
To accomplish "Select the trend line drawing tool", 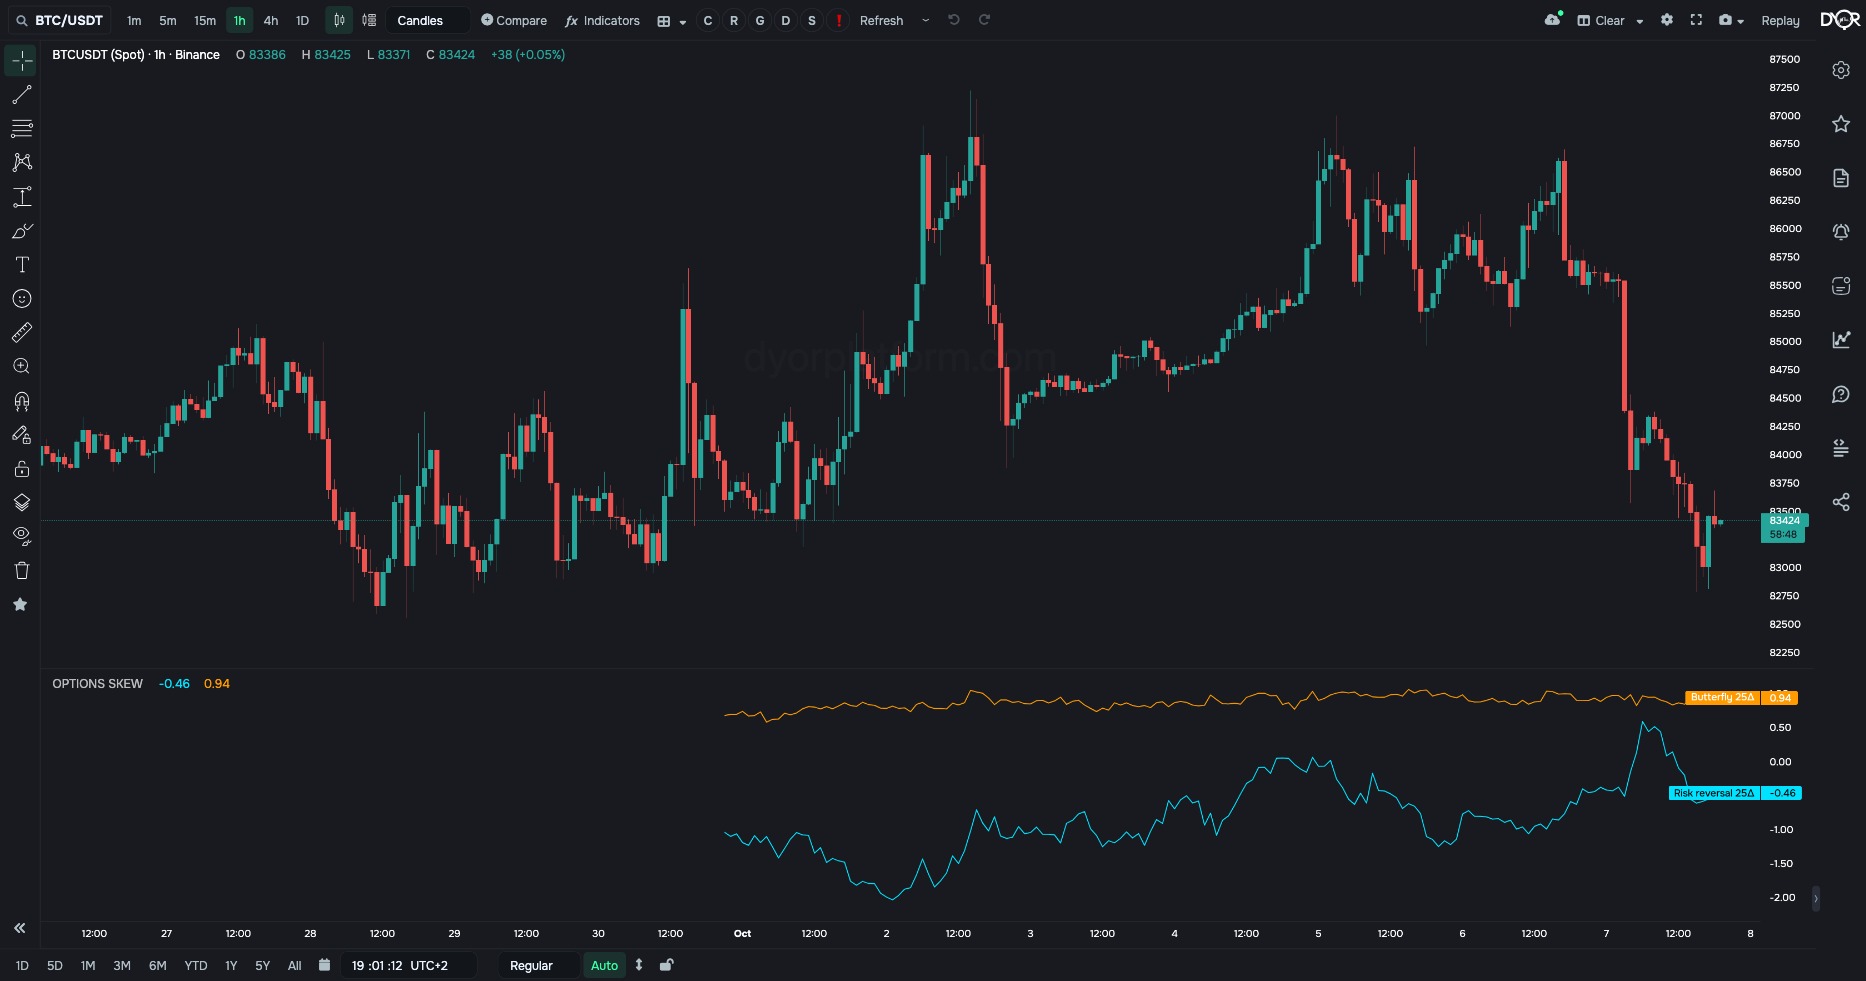I will [21, 95].
